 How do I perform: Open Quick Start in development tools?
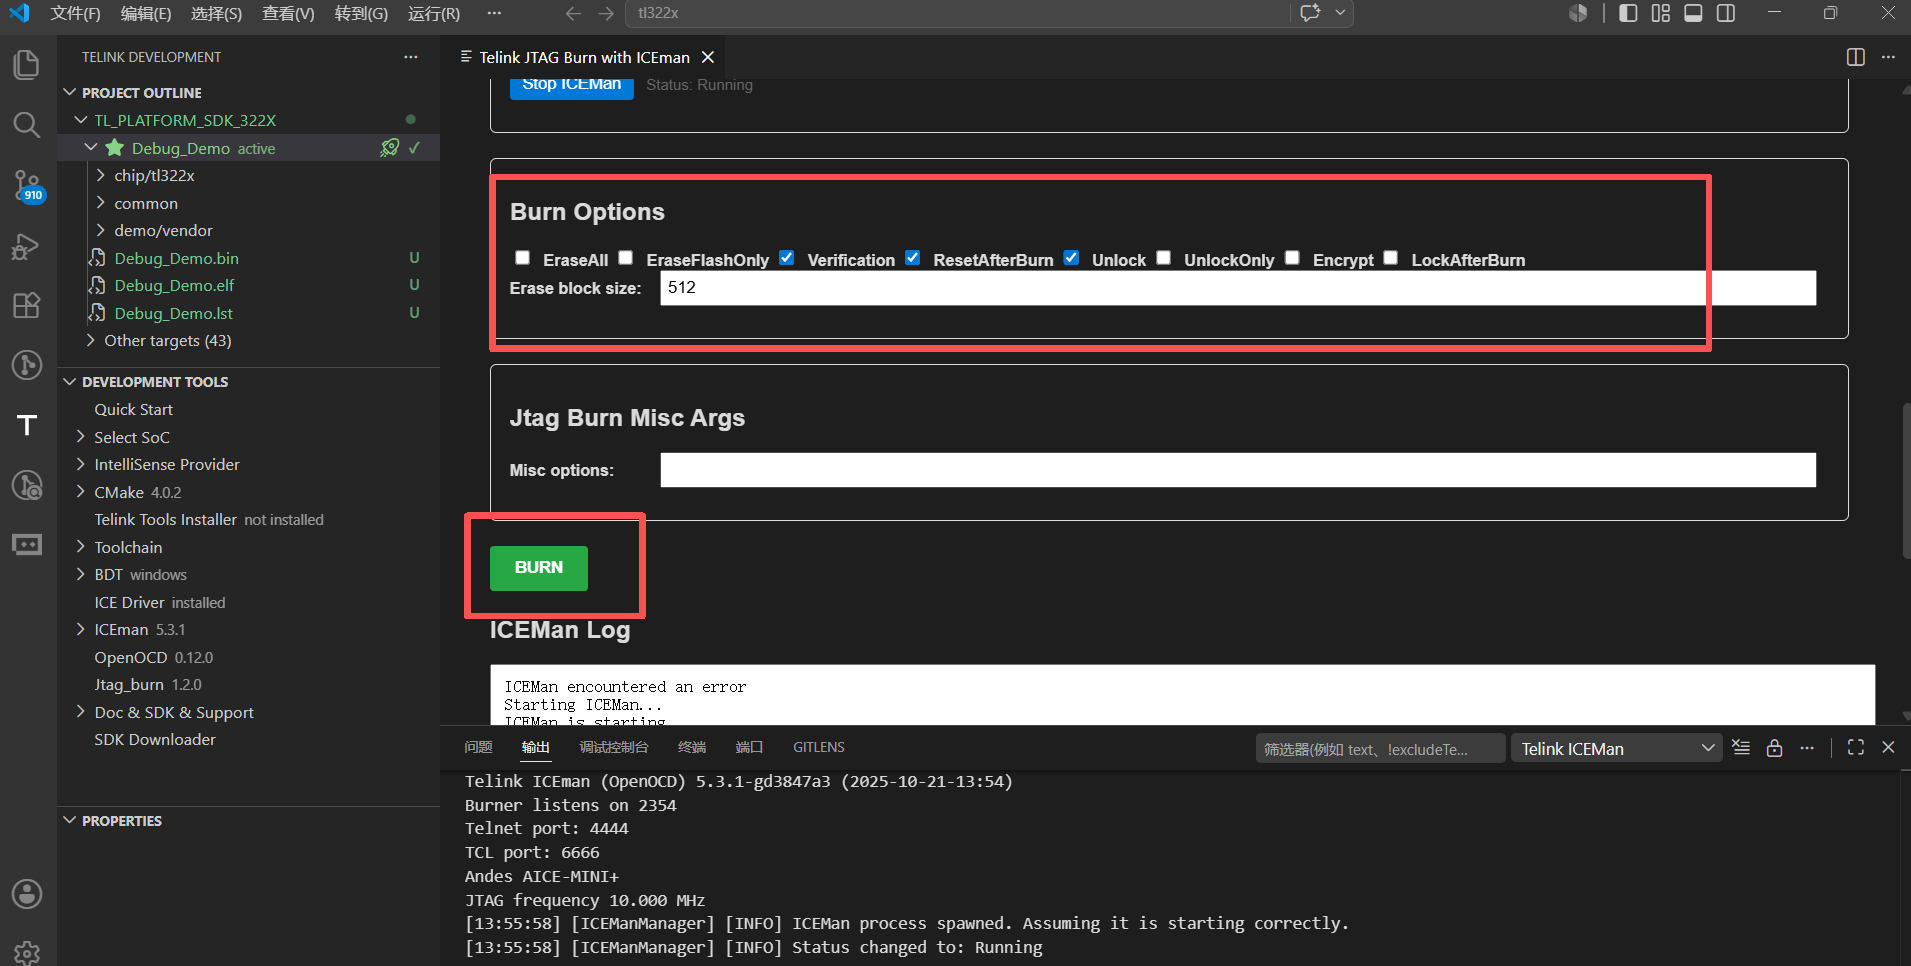[134, 409]
